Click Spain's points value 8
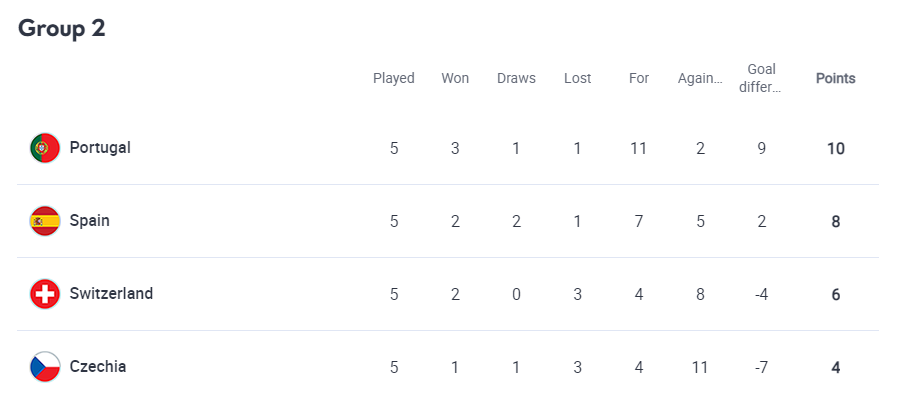 pyautogui.click(x=835, y=222)
